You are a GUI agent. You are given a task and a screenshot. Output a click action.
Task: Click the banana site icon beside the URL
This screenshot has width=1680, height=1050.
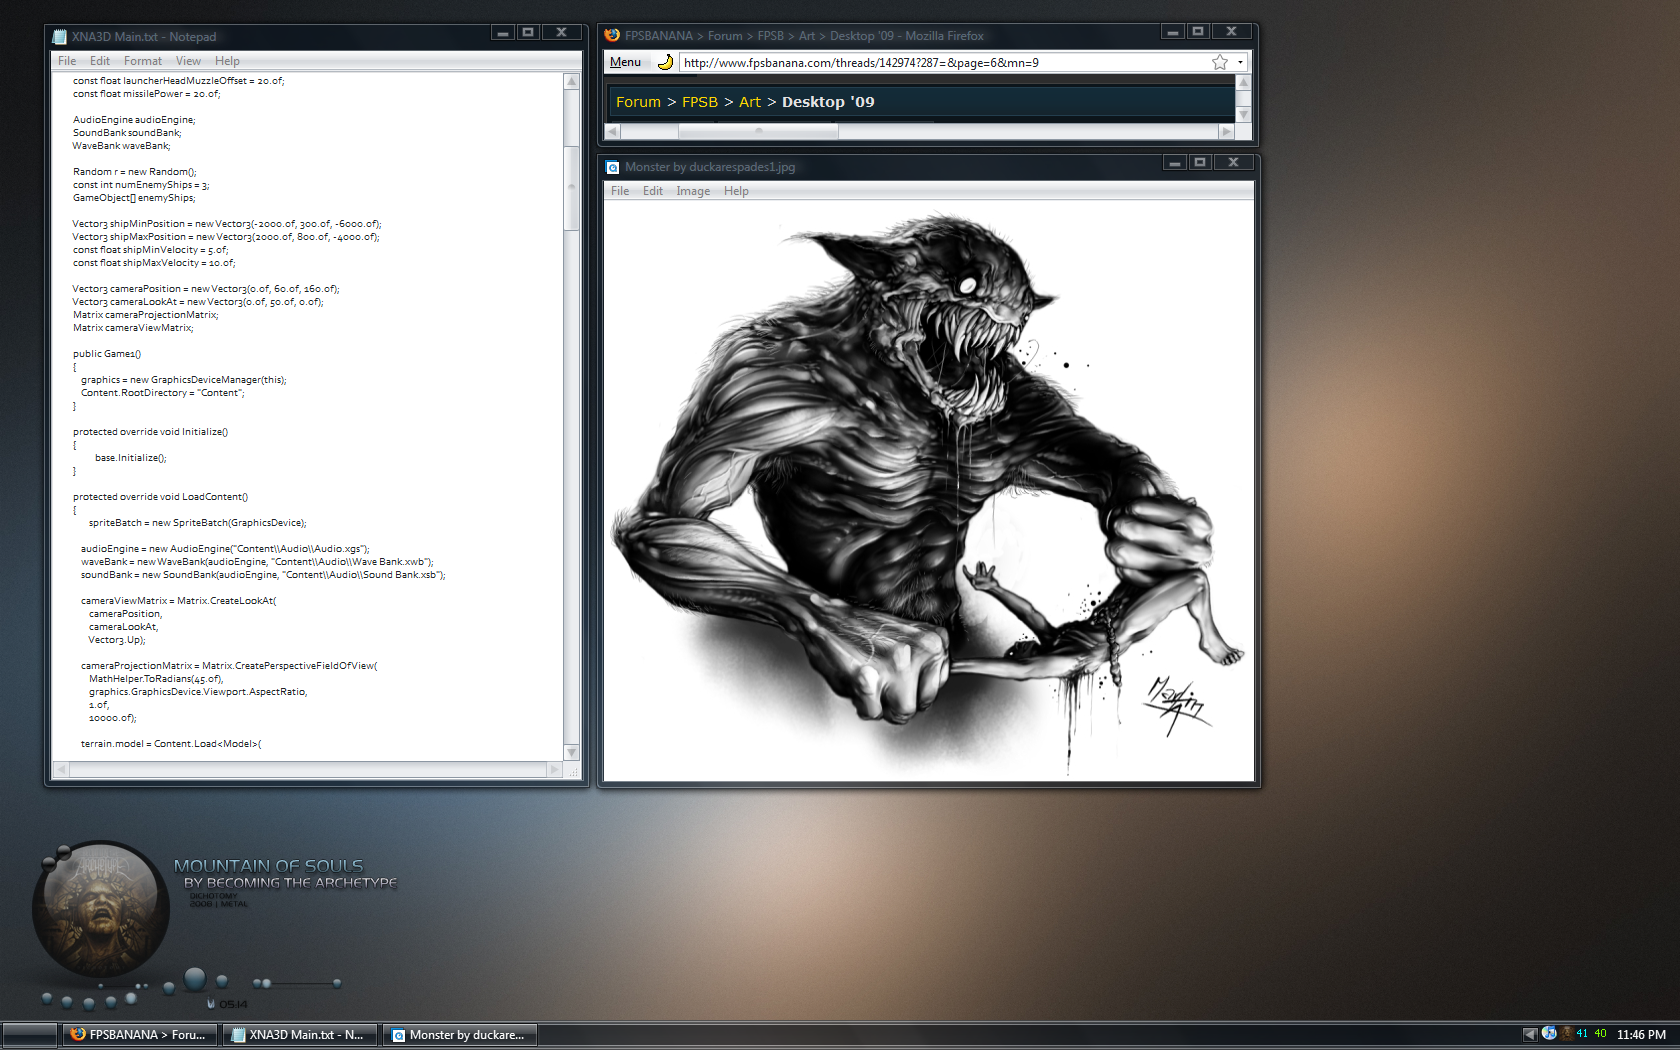point(665,62)
